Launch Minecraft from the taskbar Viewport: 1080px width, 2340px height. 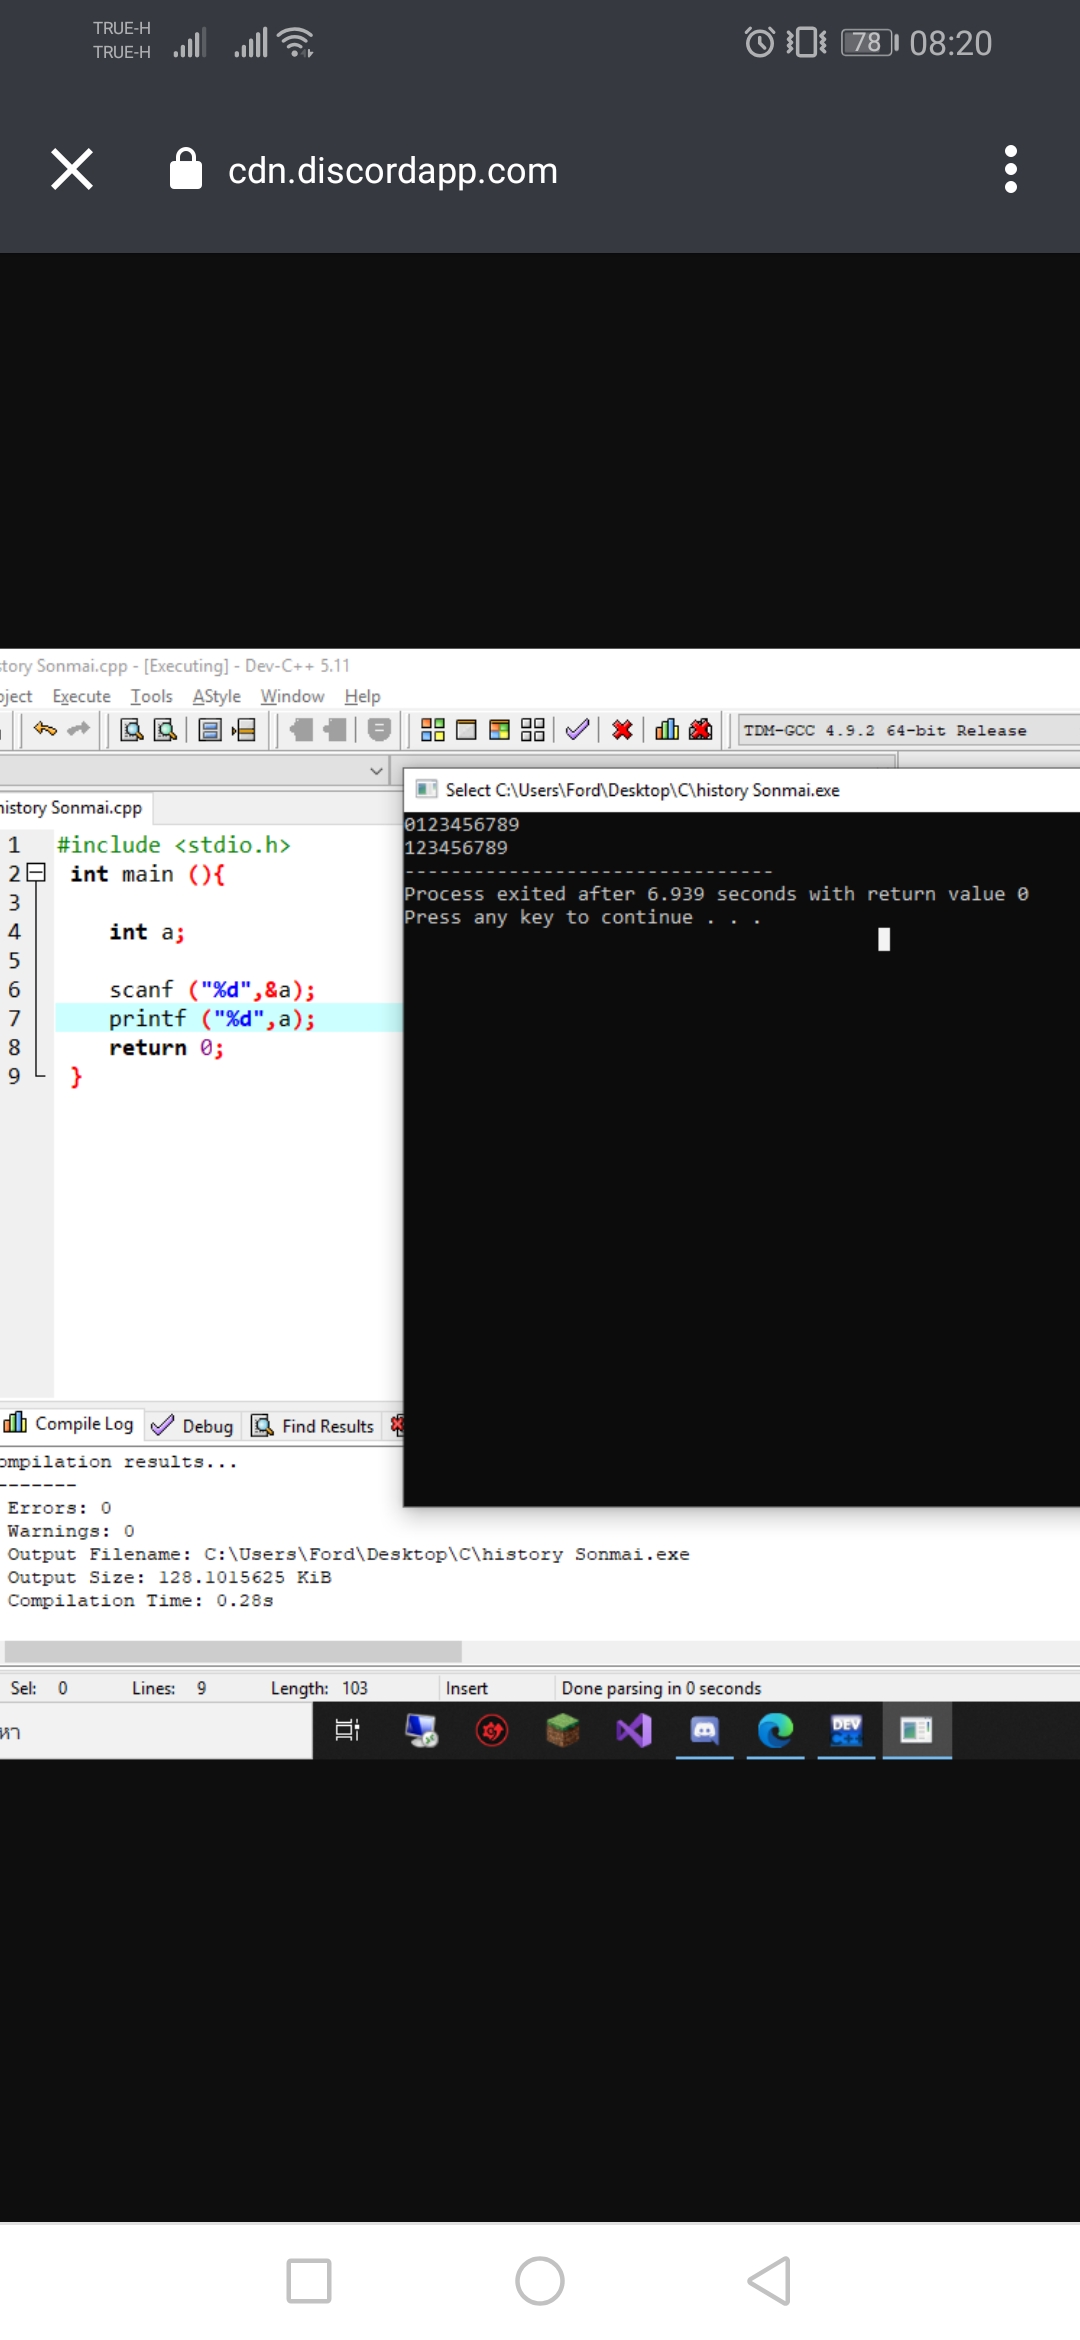(563, 1730)
